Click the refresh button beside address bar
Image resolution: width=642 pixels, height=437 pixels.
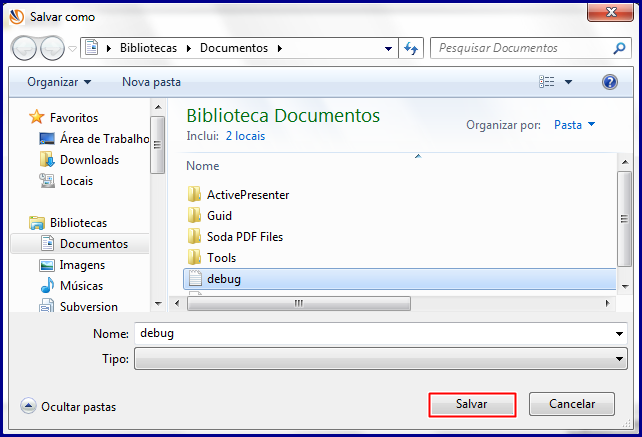(x=411, y=48)
